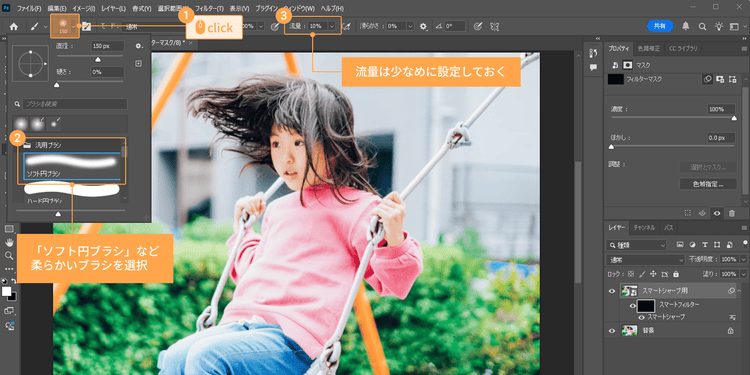
Task: Open symmetry paint butterfly icon
Action: coord(496,26)
